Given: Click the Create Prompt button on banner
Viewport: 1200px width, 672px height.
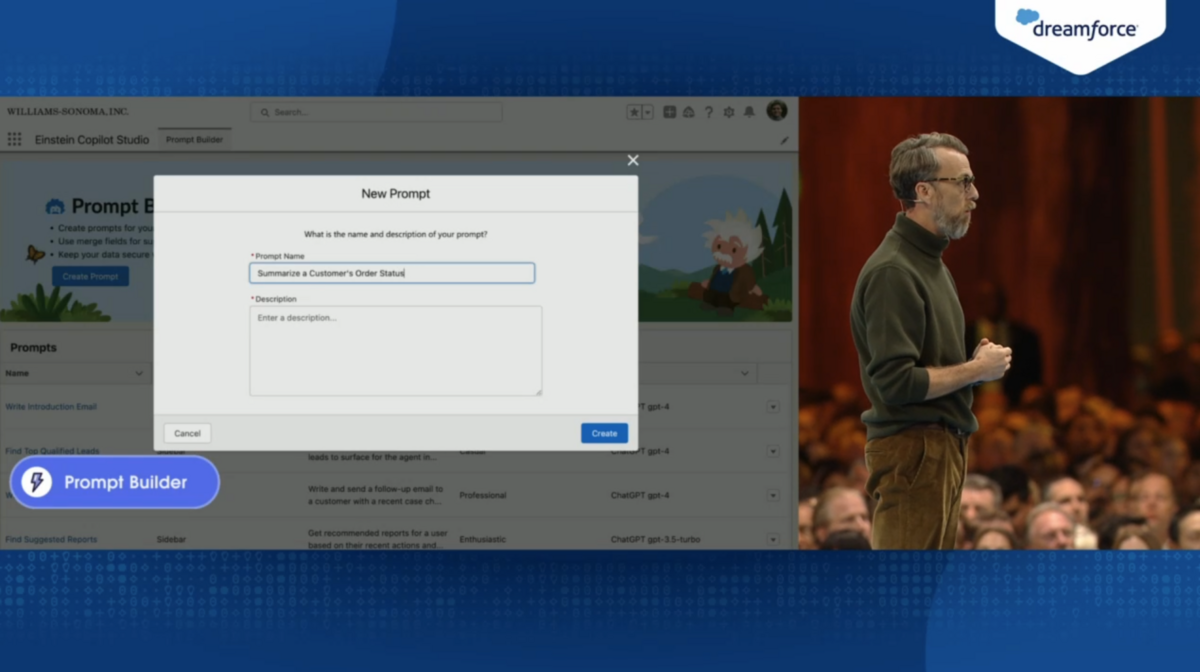Looking at the screenshot, I should [x=90, y=276].
